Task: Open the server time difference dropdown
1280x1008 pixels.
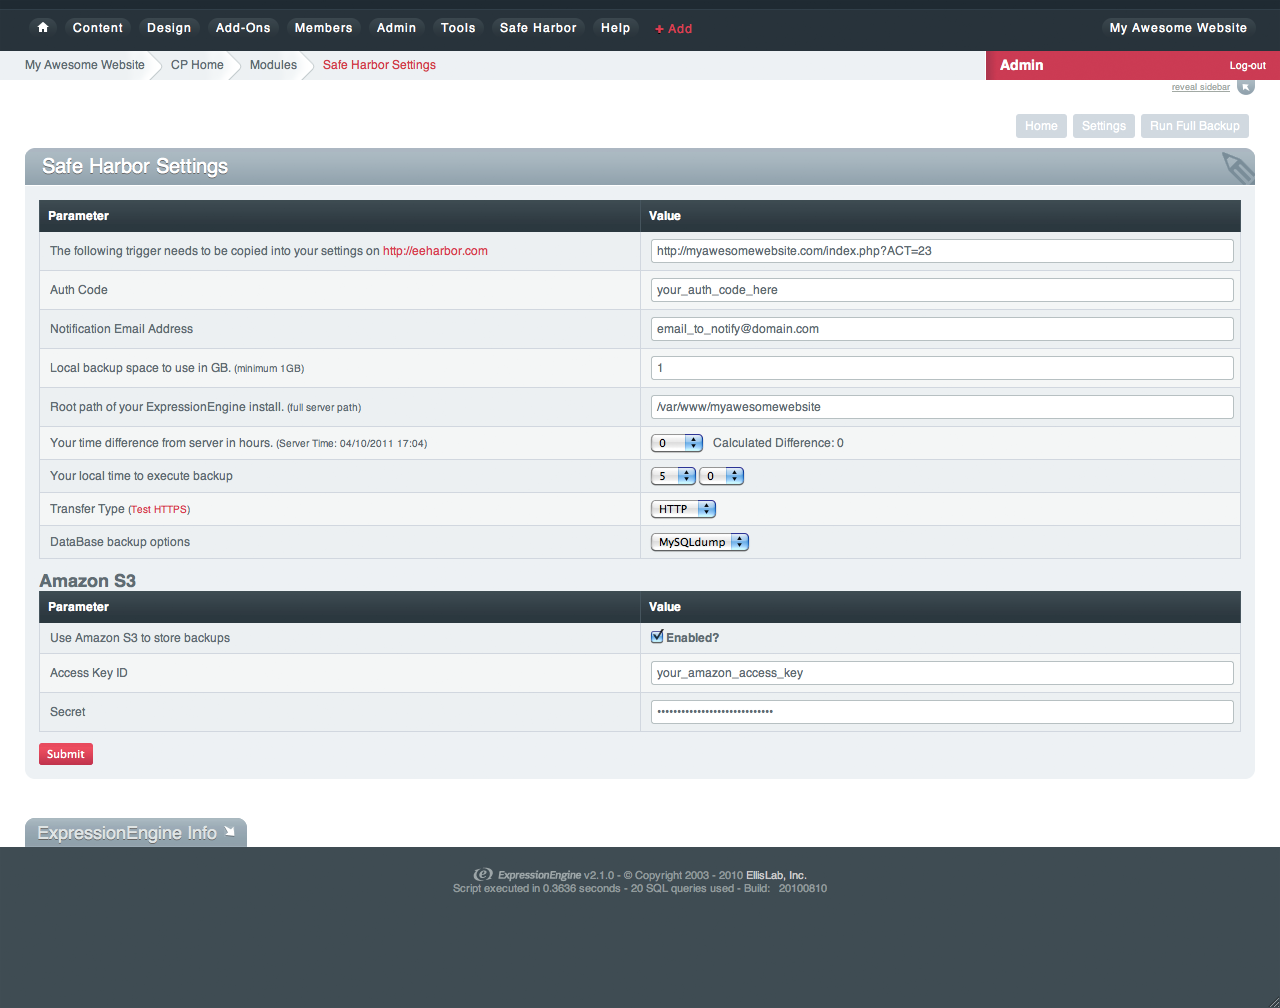Action: 677,443
